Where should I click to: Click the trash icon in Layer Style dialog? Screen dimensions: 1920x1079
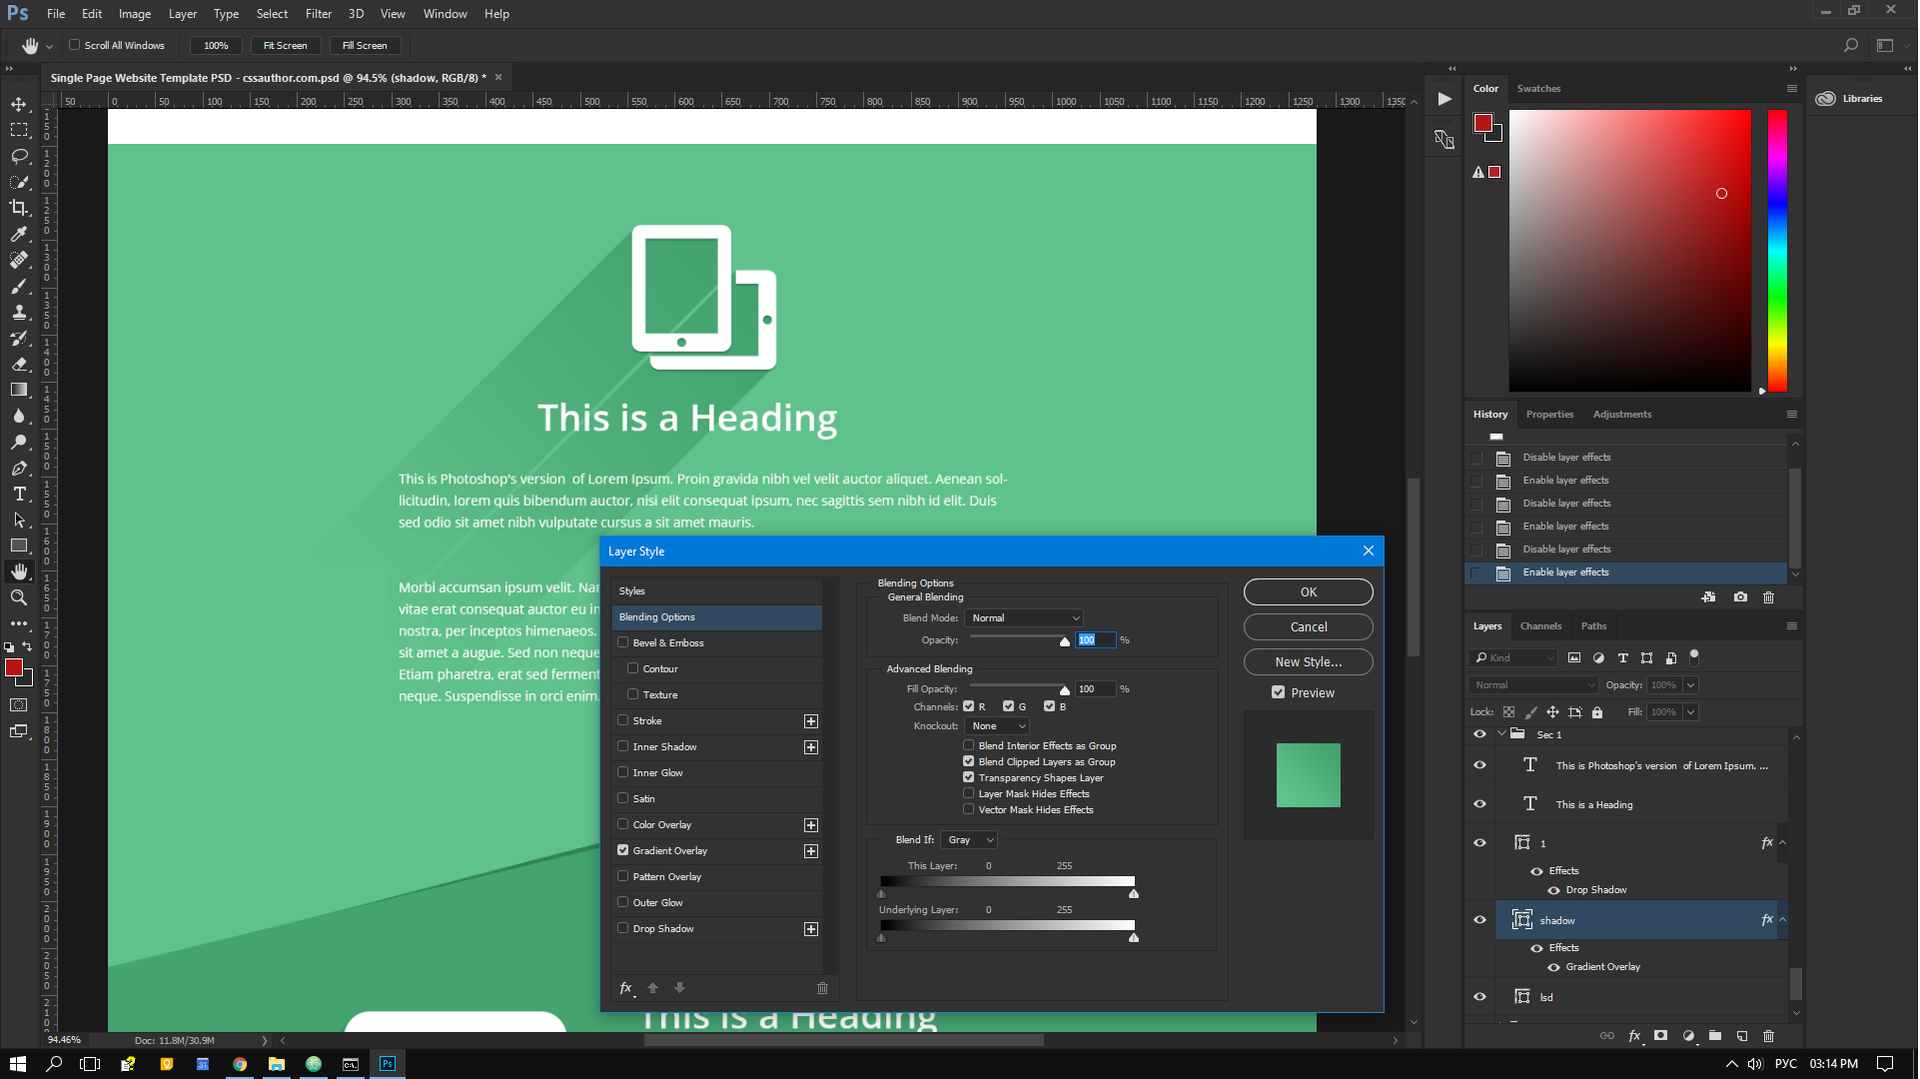pos(822,988)
